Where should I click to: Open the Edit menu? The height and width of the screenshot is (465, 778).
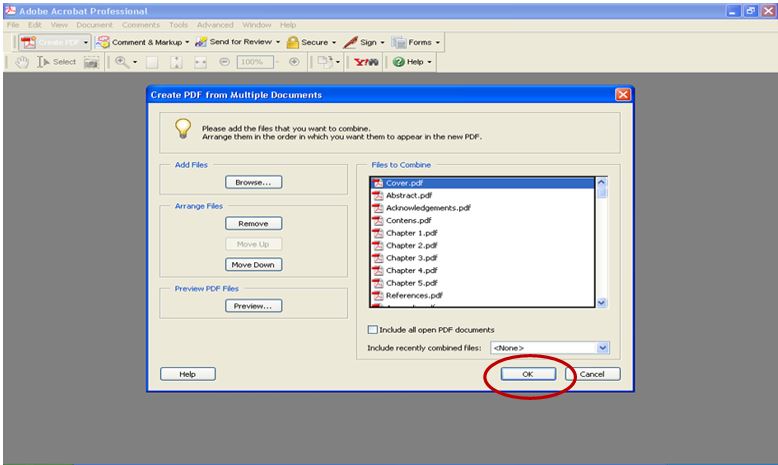point(35,25)
